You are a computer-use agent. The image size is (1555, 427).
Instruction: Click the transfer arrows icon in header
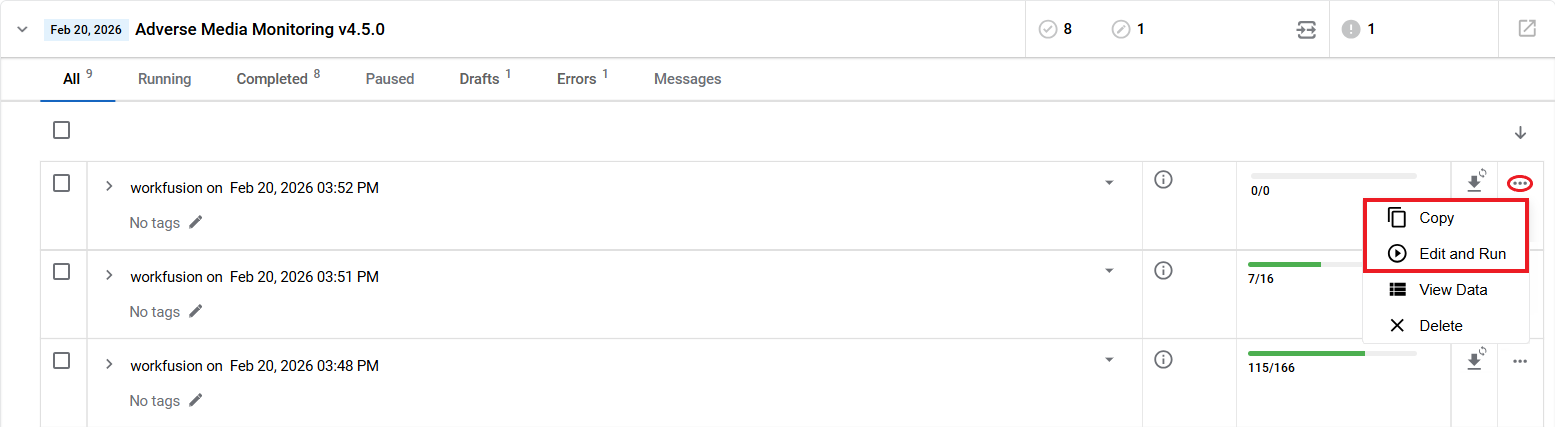coord(1306,29)
